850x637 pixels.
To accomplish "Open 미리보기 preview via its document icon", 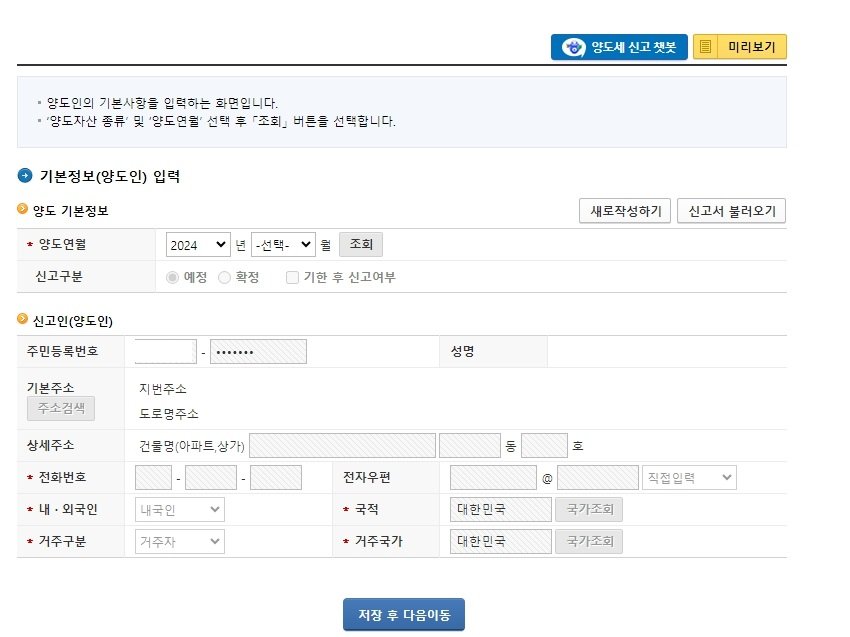I will click(705, 46).
